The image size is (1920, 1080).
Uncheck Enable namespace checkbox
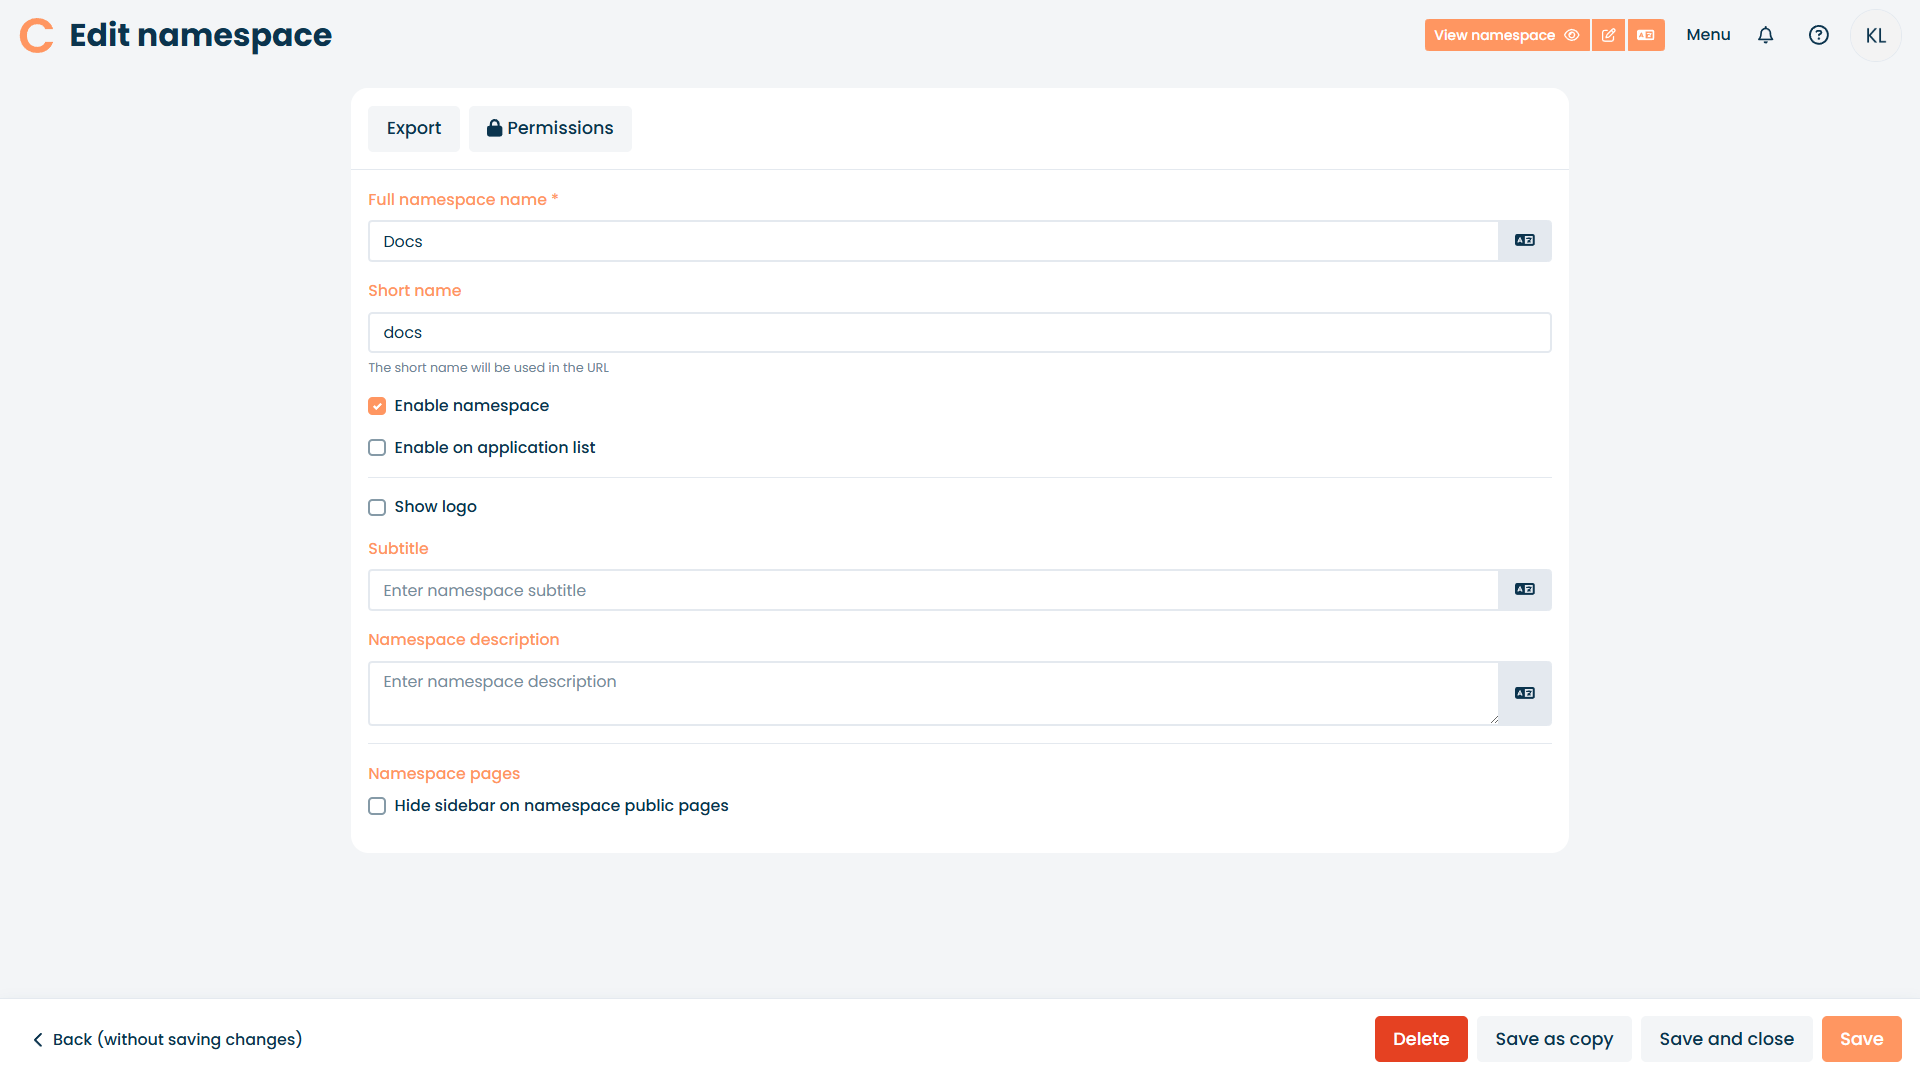[x=377, y=406]
